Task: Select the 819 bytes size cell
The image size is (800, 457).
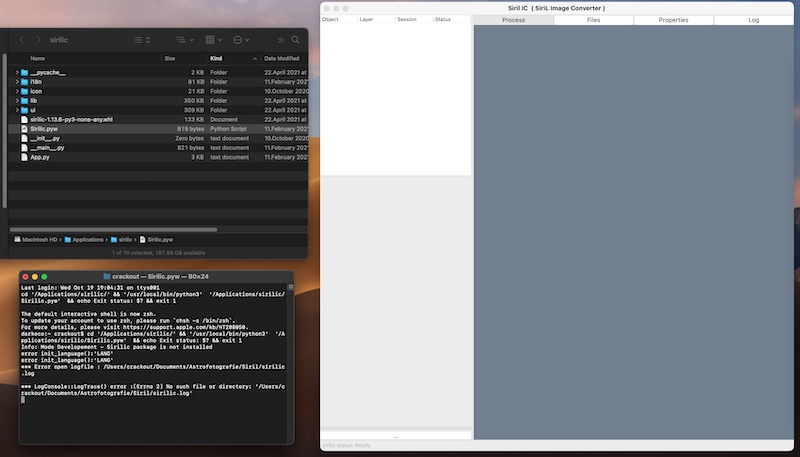Action: 190,129
